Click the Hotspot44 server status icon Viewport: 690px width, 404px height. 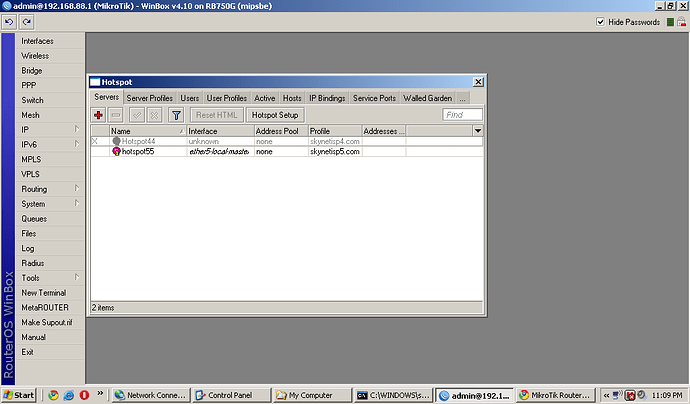tap(116, 141)
